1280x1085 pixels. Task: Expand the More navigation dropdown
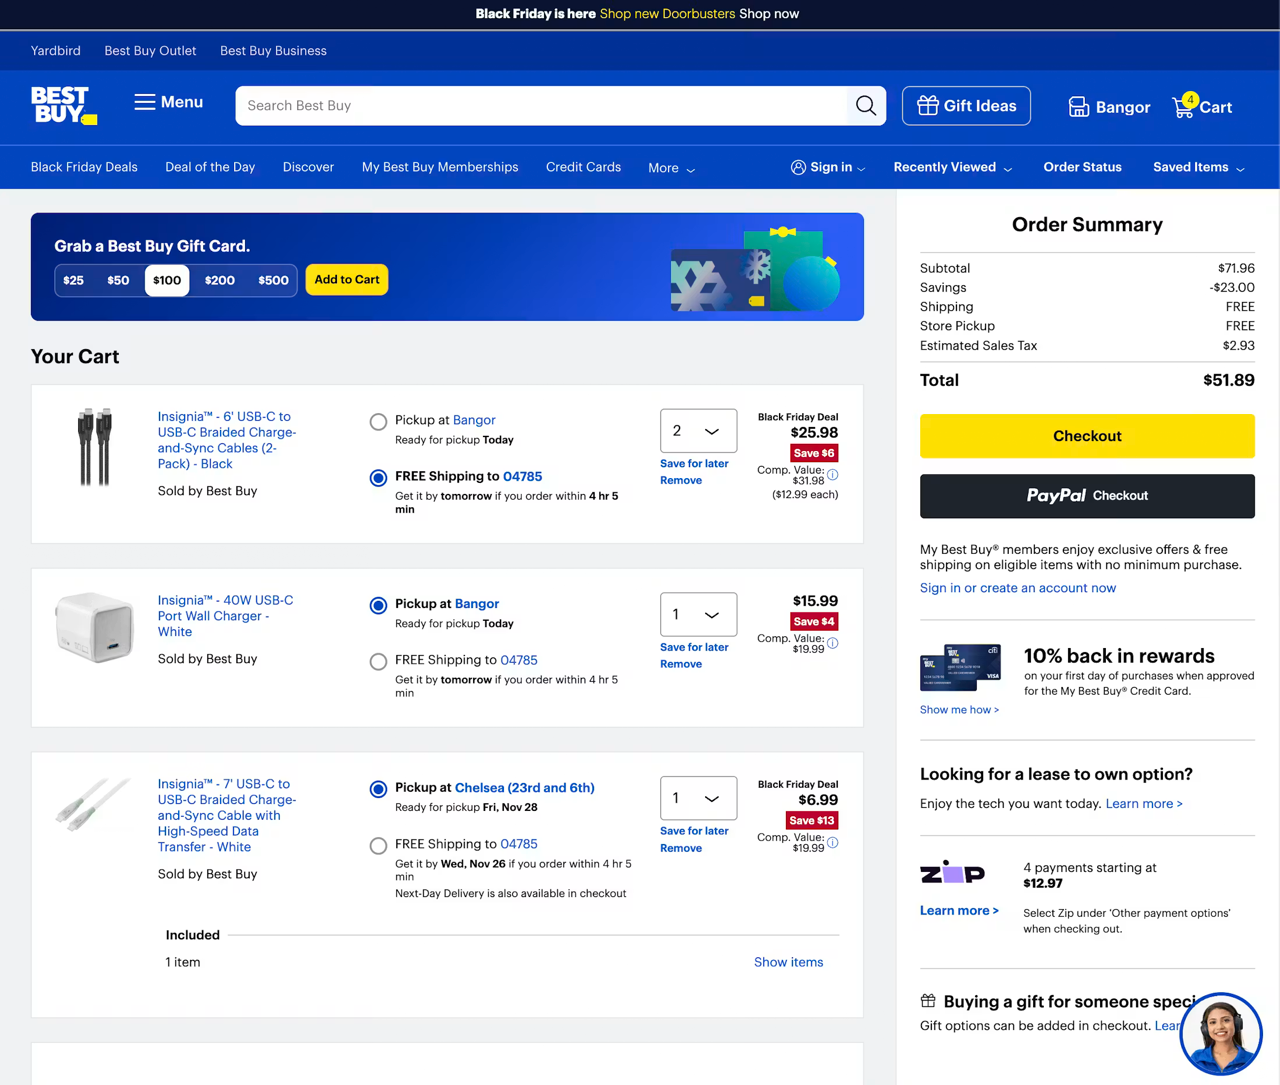click(672, 168)
